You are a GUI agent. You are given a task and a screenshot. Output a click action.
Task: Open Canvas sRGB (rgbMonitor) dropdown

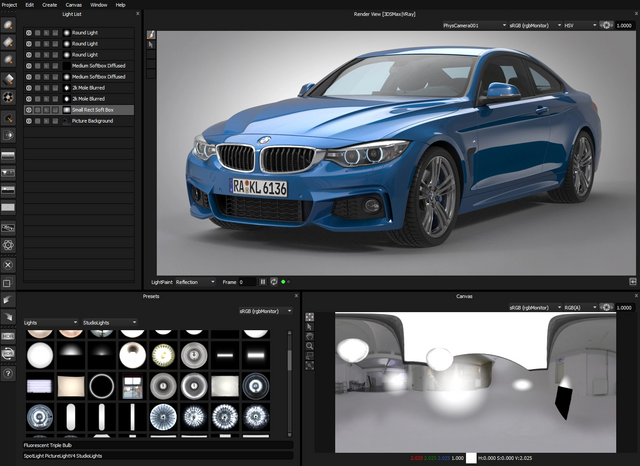[x=535, y=307]
